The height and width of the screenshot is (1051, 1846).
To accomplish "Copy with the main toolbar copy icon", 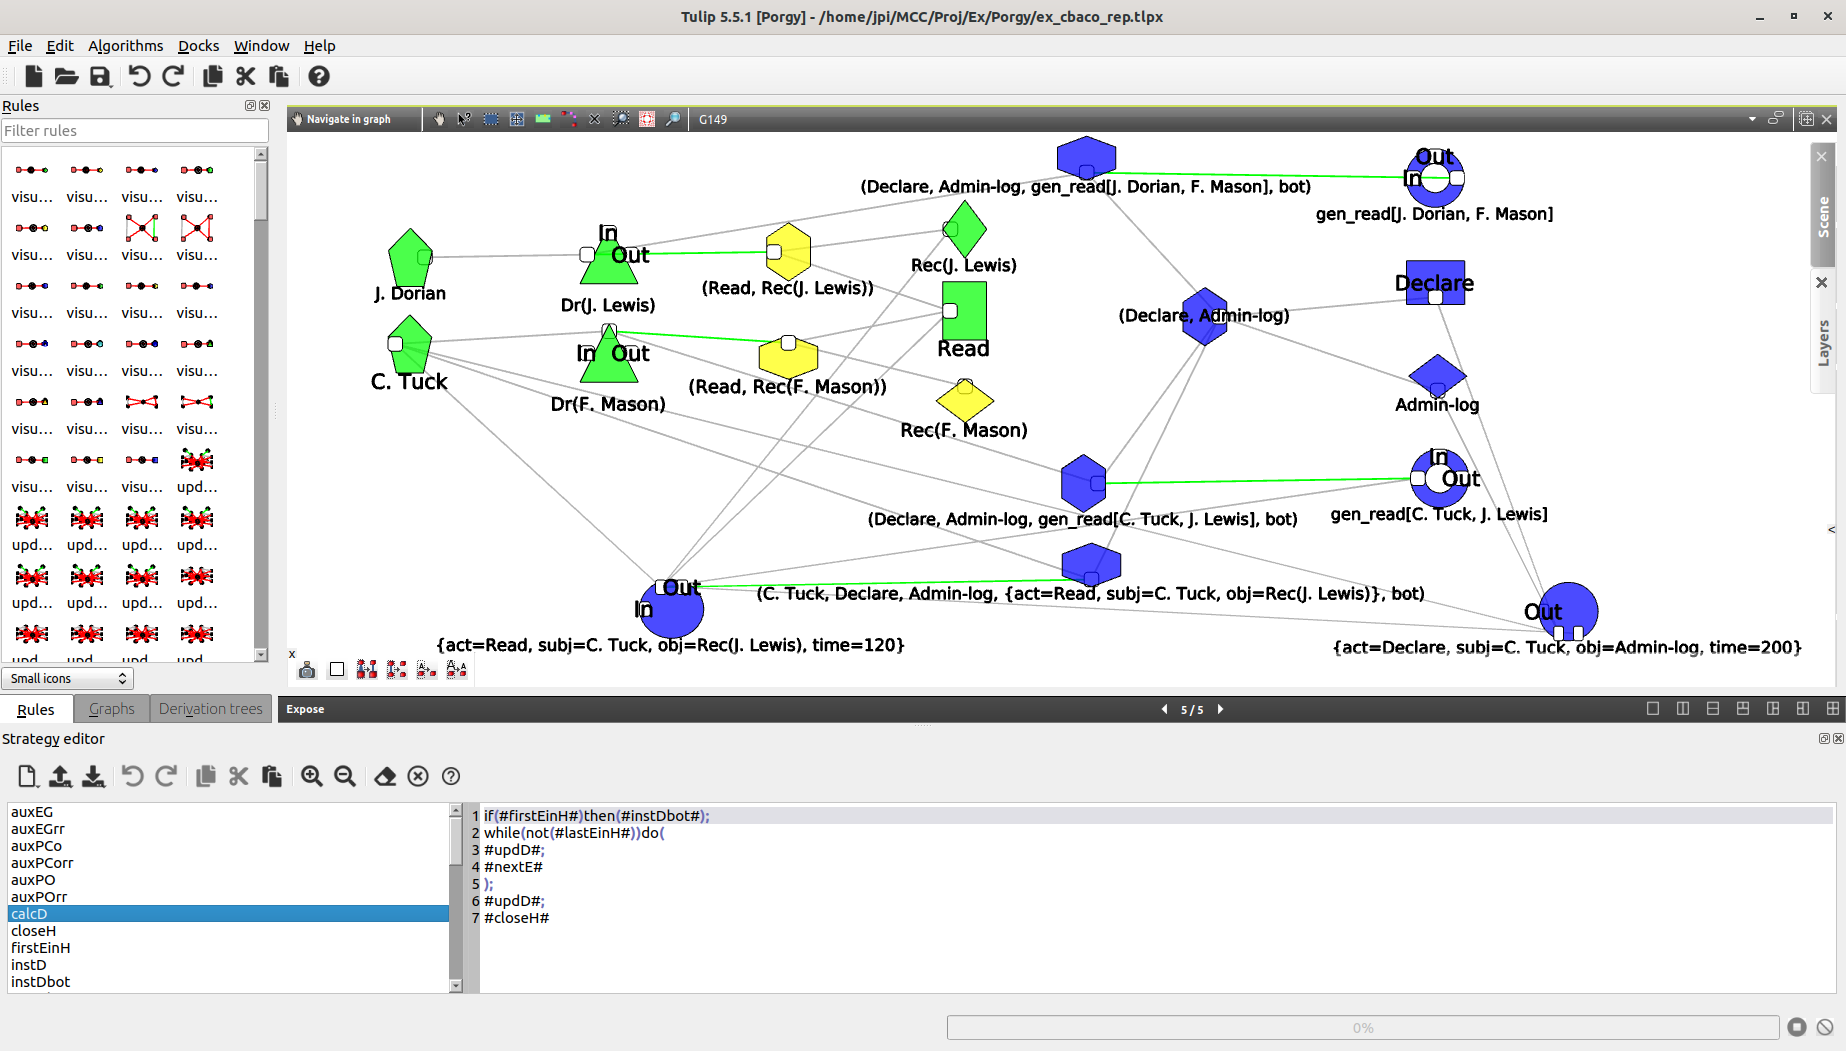I will point(212,76).
